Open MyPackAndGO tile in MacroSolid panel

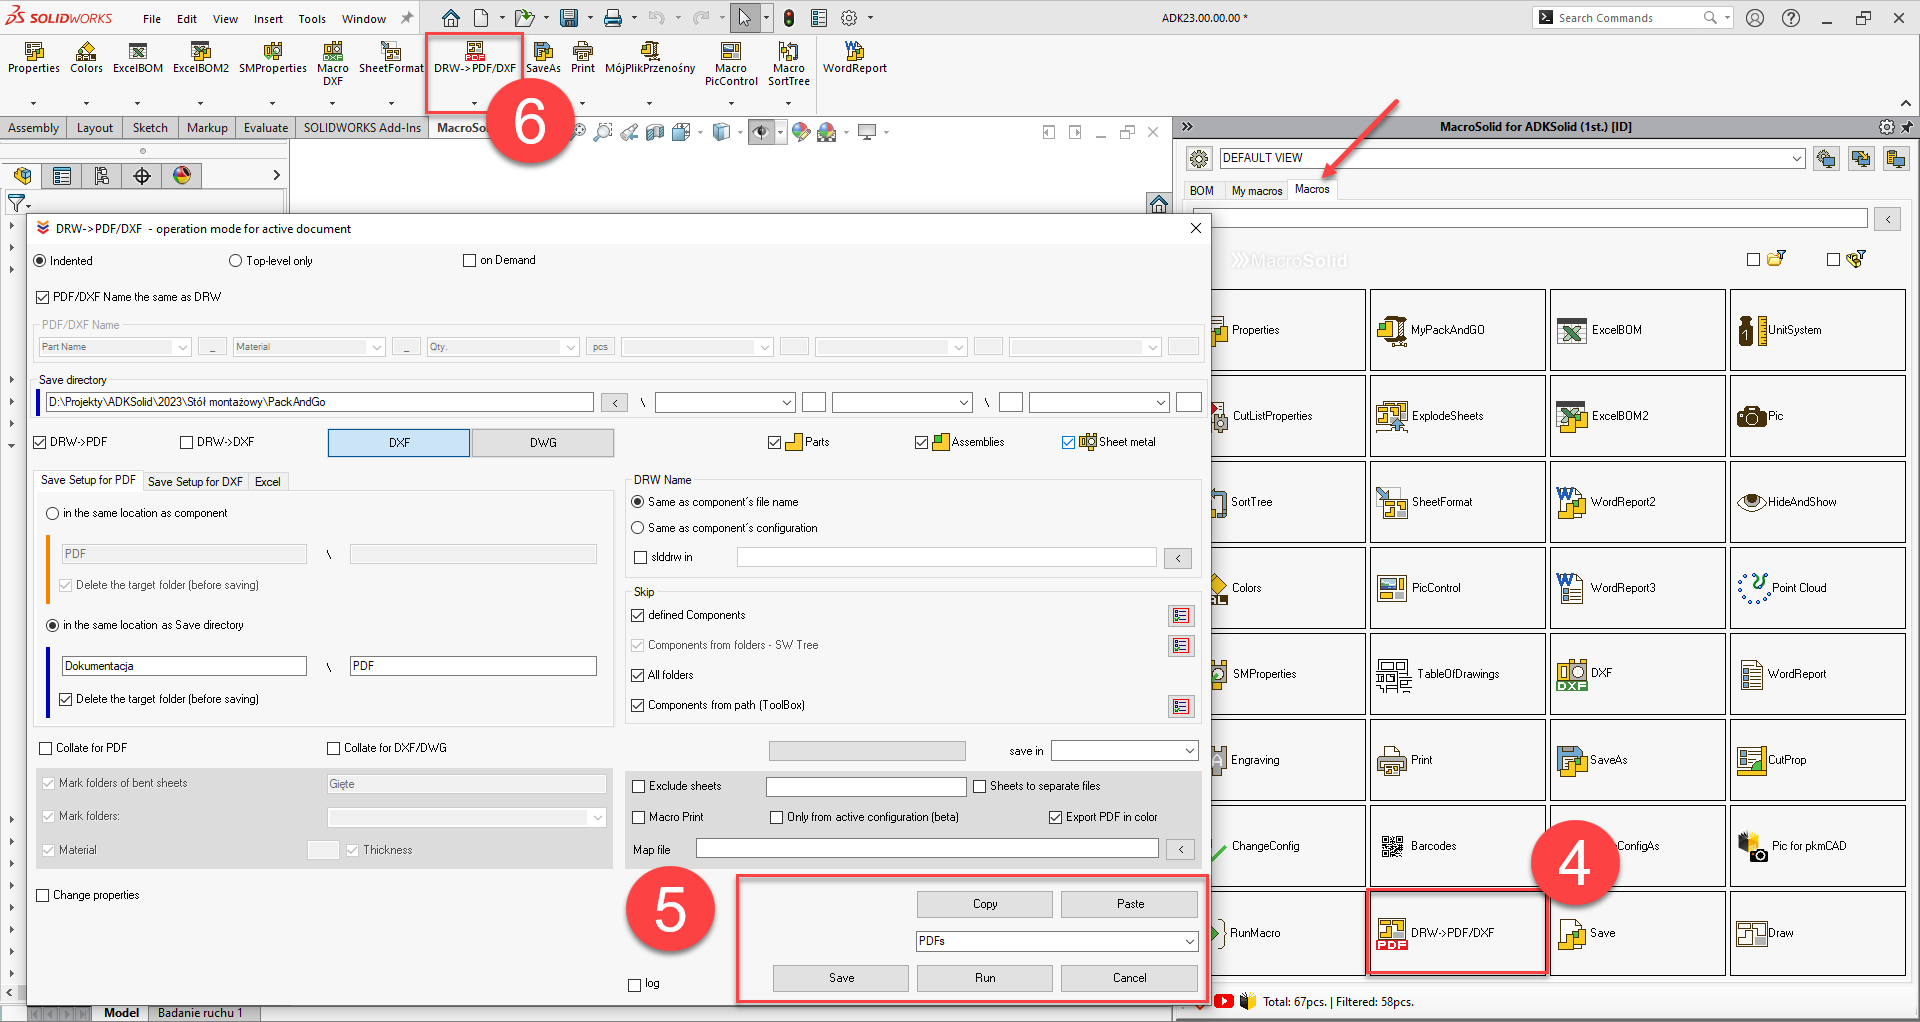(x=1457, y=330)
